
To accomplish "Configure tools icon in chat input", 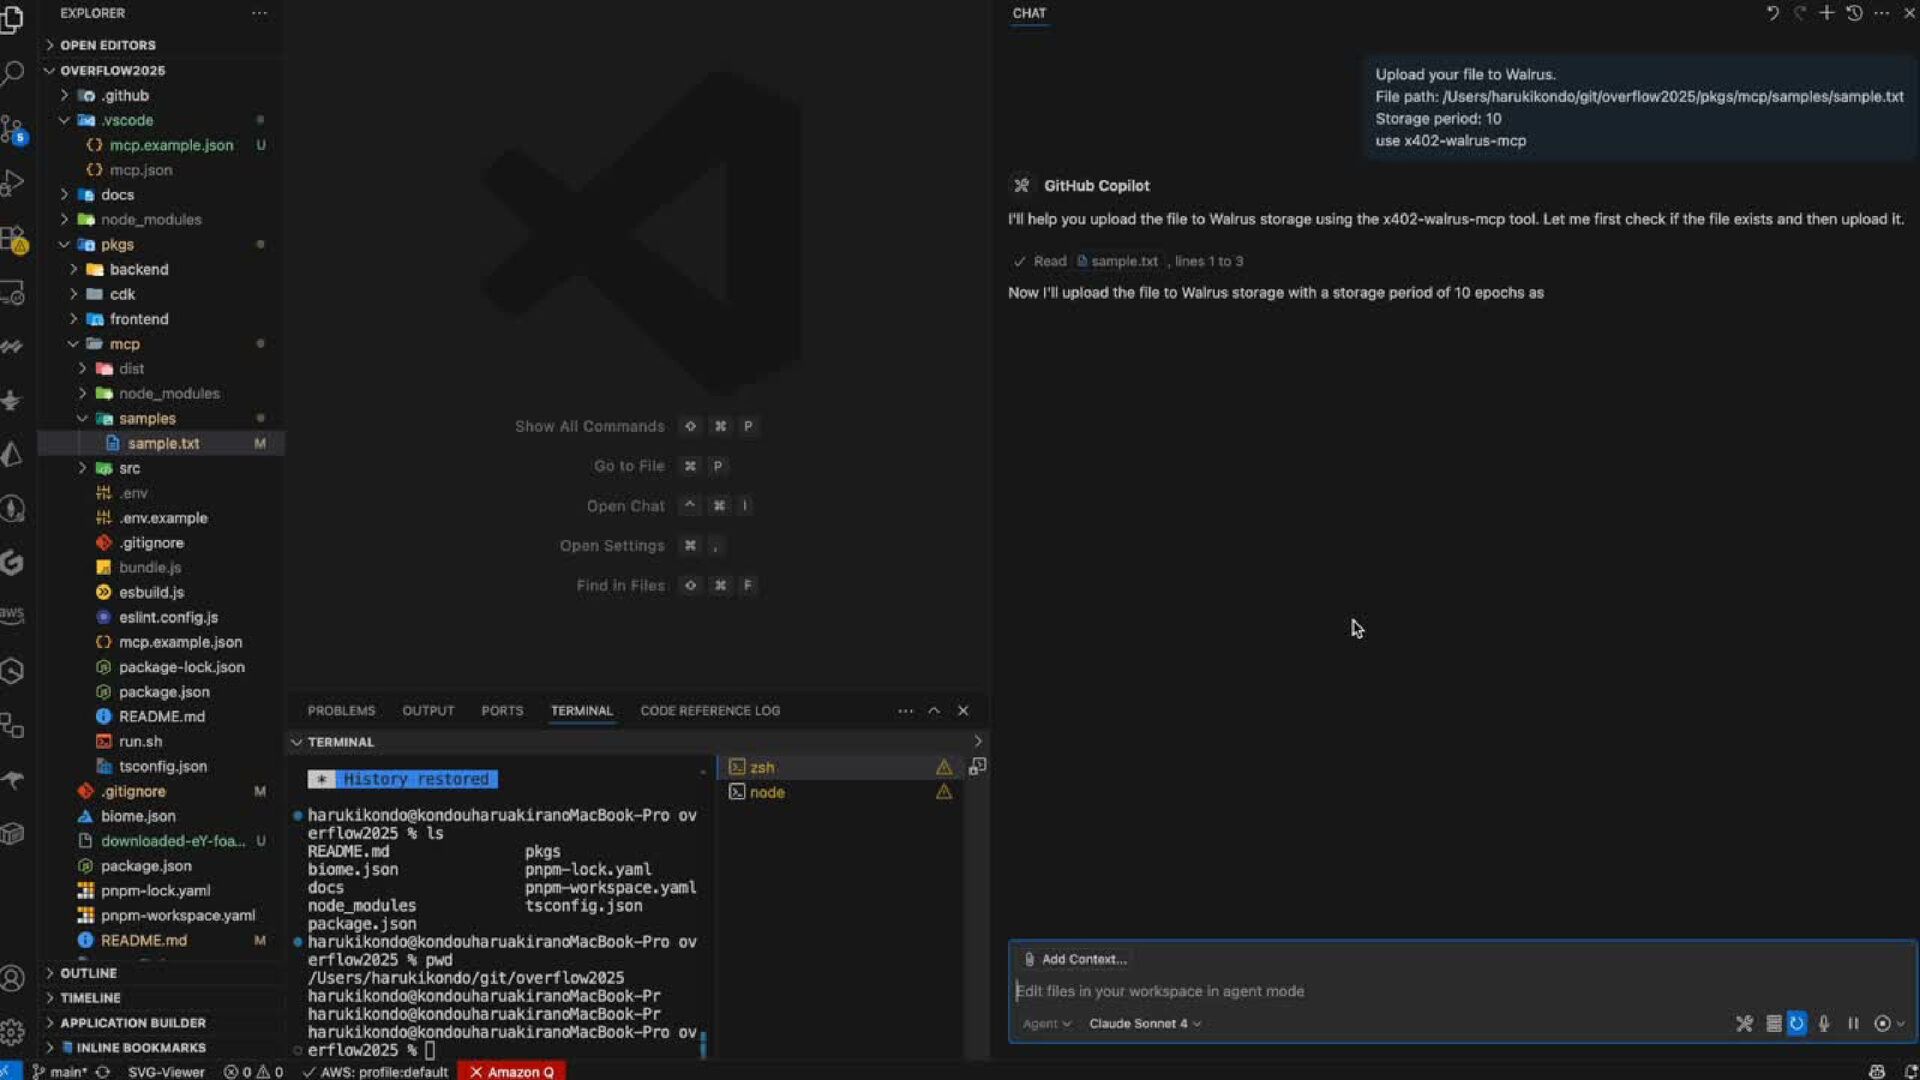I will (1744, 1023).
